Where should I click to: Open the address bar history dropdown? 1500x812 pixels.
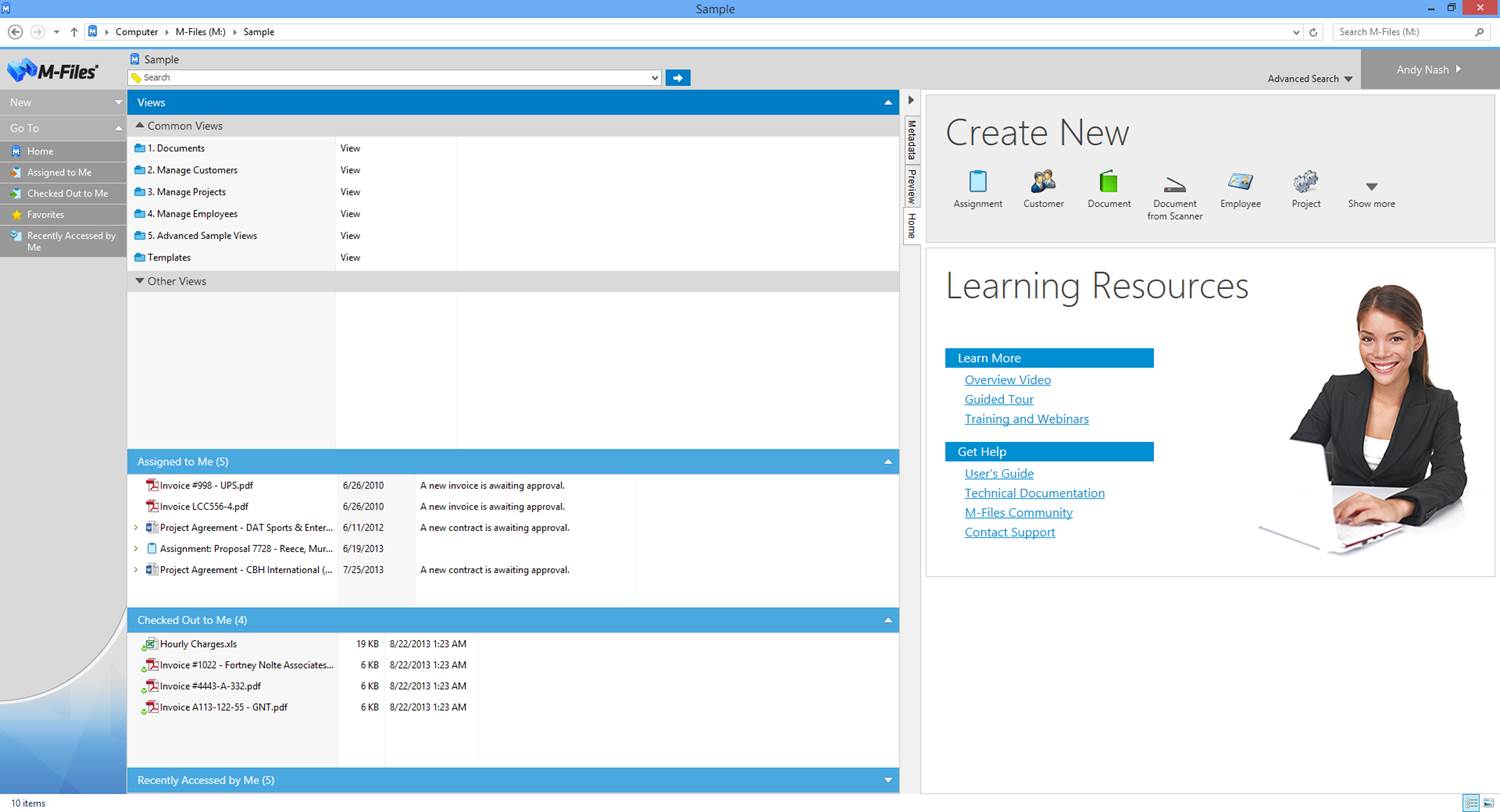click(1296, 32)
